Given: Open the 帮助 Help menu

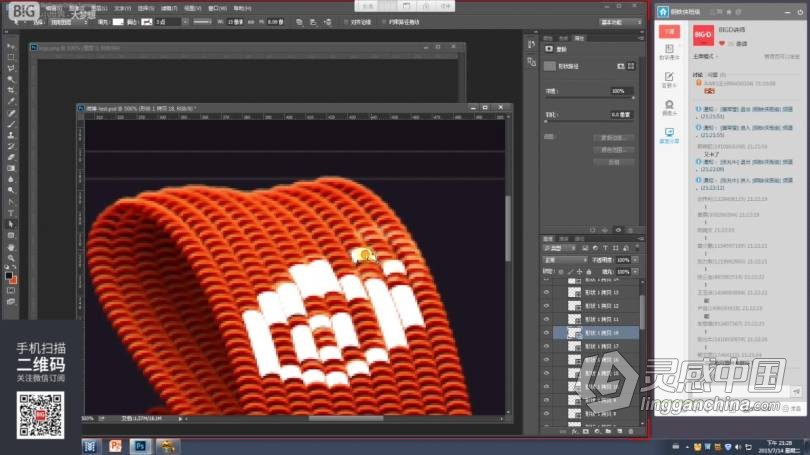Looking at the screenshot, I should point(242,8).
